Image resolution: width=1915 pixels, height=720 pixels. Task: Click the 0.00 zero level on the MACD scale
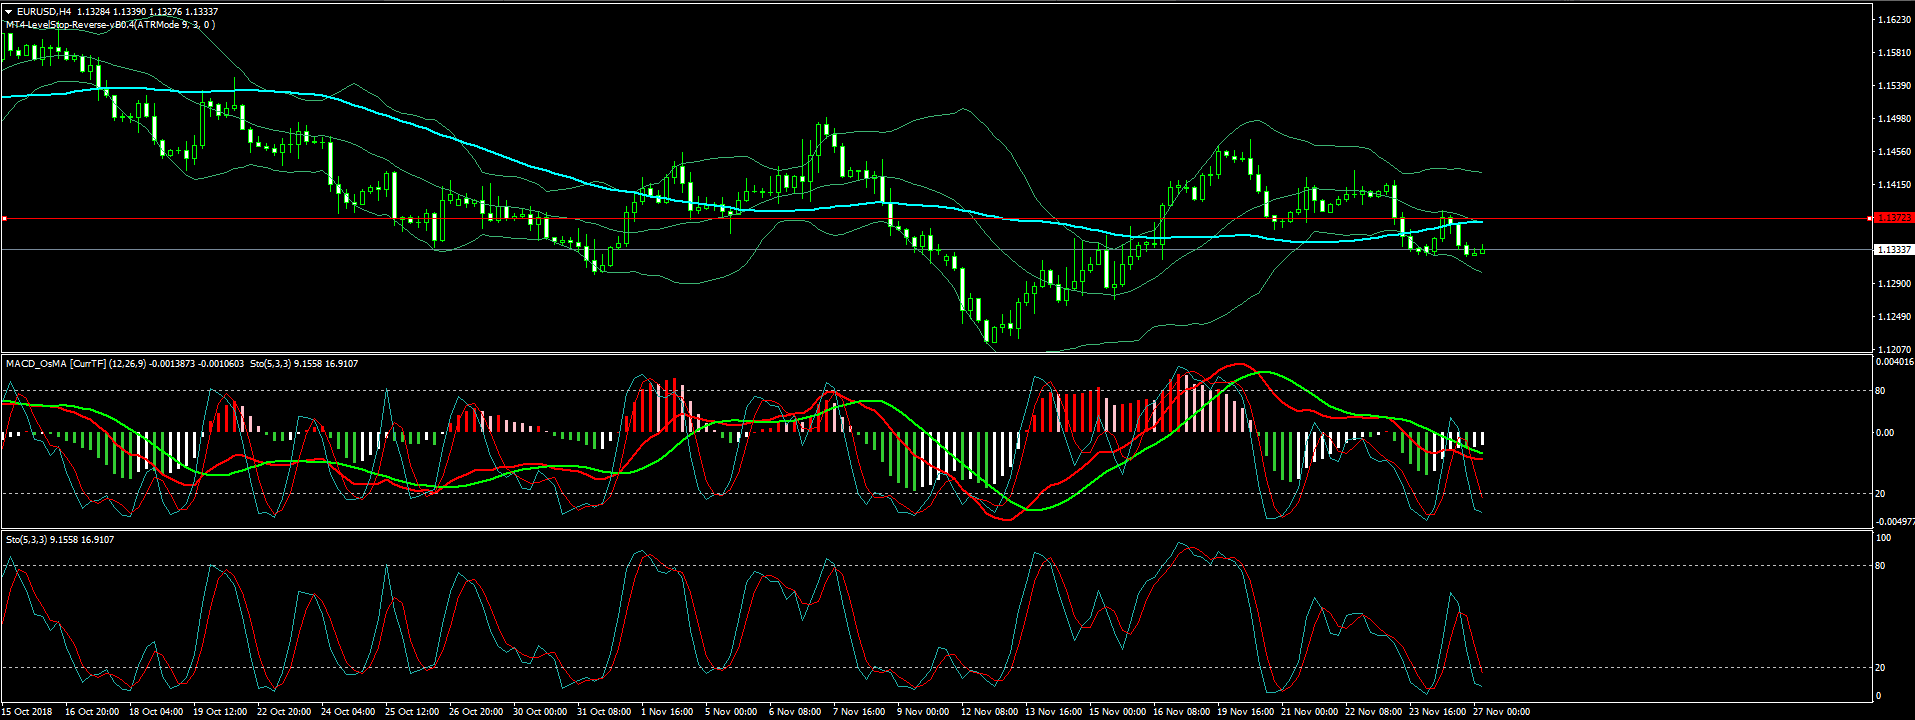click(1885, 433)
